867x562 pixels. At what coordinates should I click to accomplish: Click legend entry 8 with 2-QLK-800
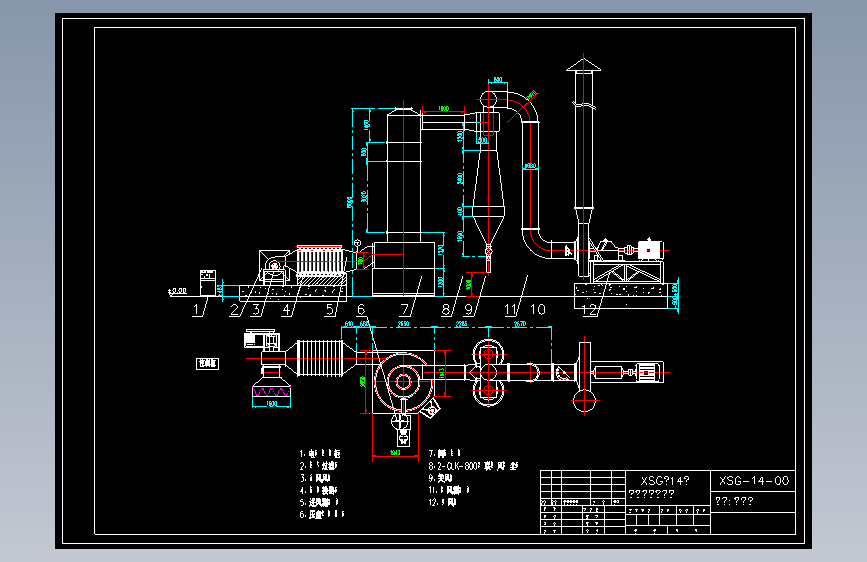click(x=473, y=466)
